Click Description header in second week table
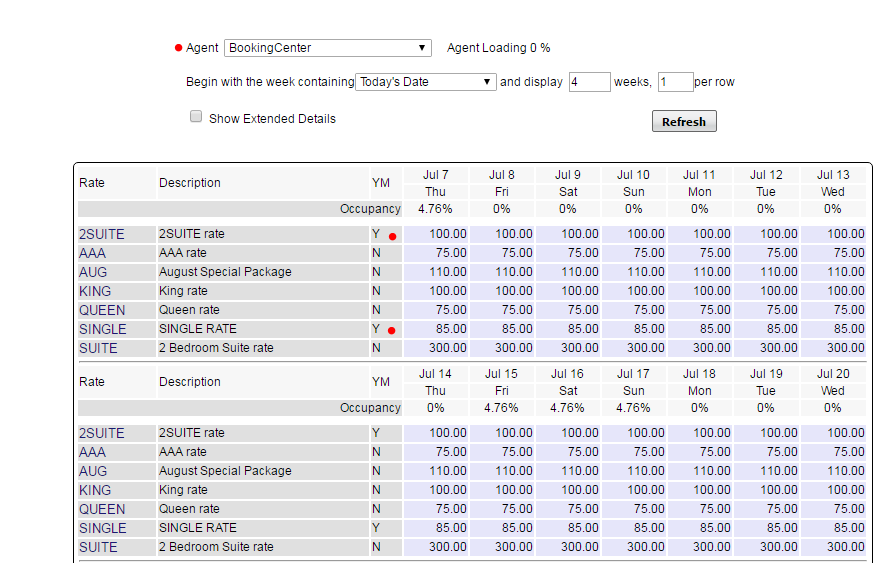This screenshot has height=563, width=891. tap(190, 382)
